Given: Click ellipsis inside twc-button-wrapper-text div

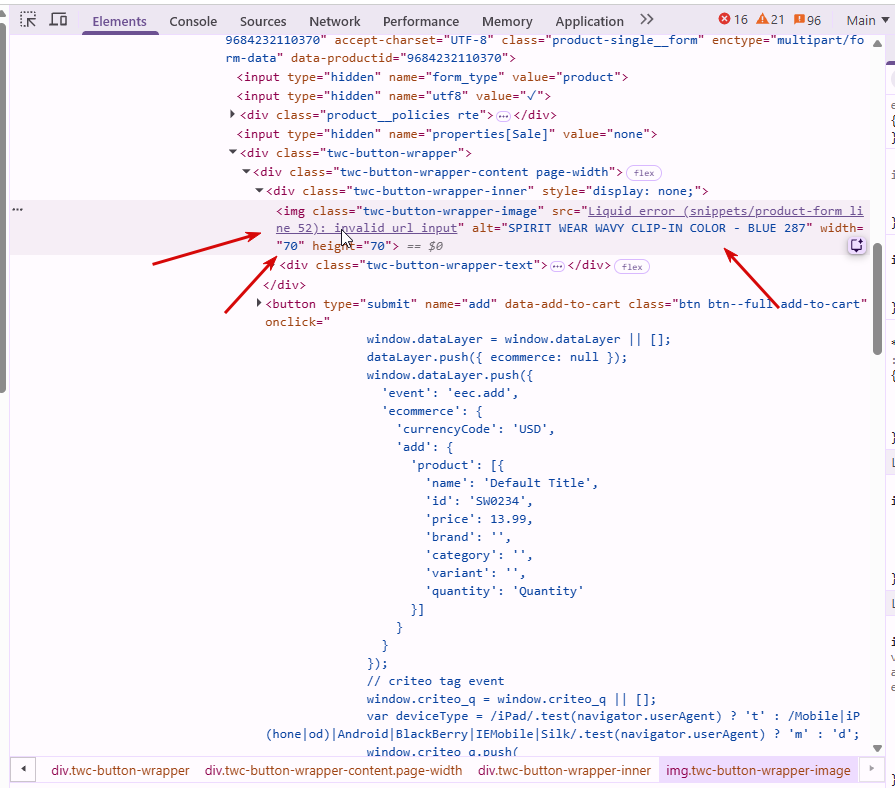Looking at the screenshot, I should pos(557,266).
